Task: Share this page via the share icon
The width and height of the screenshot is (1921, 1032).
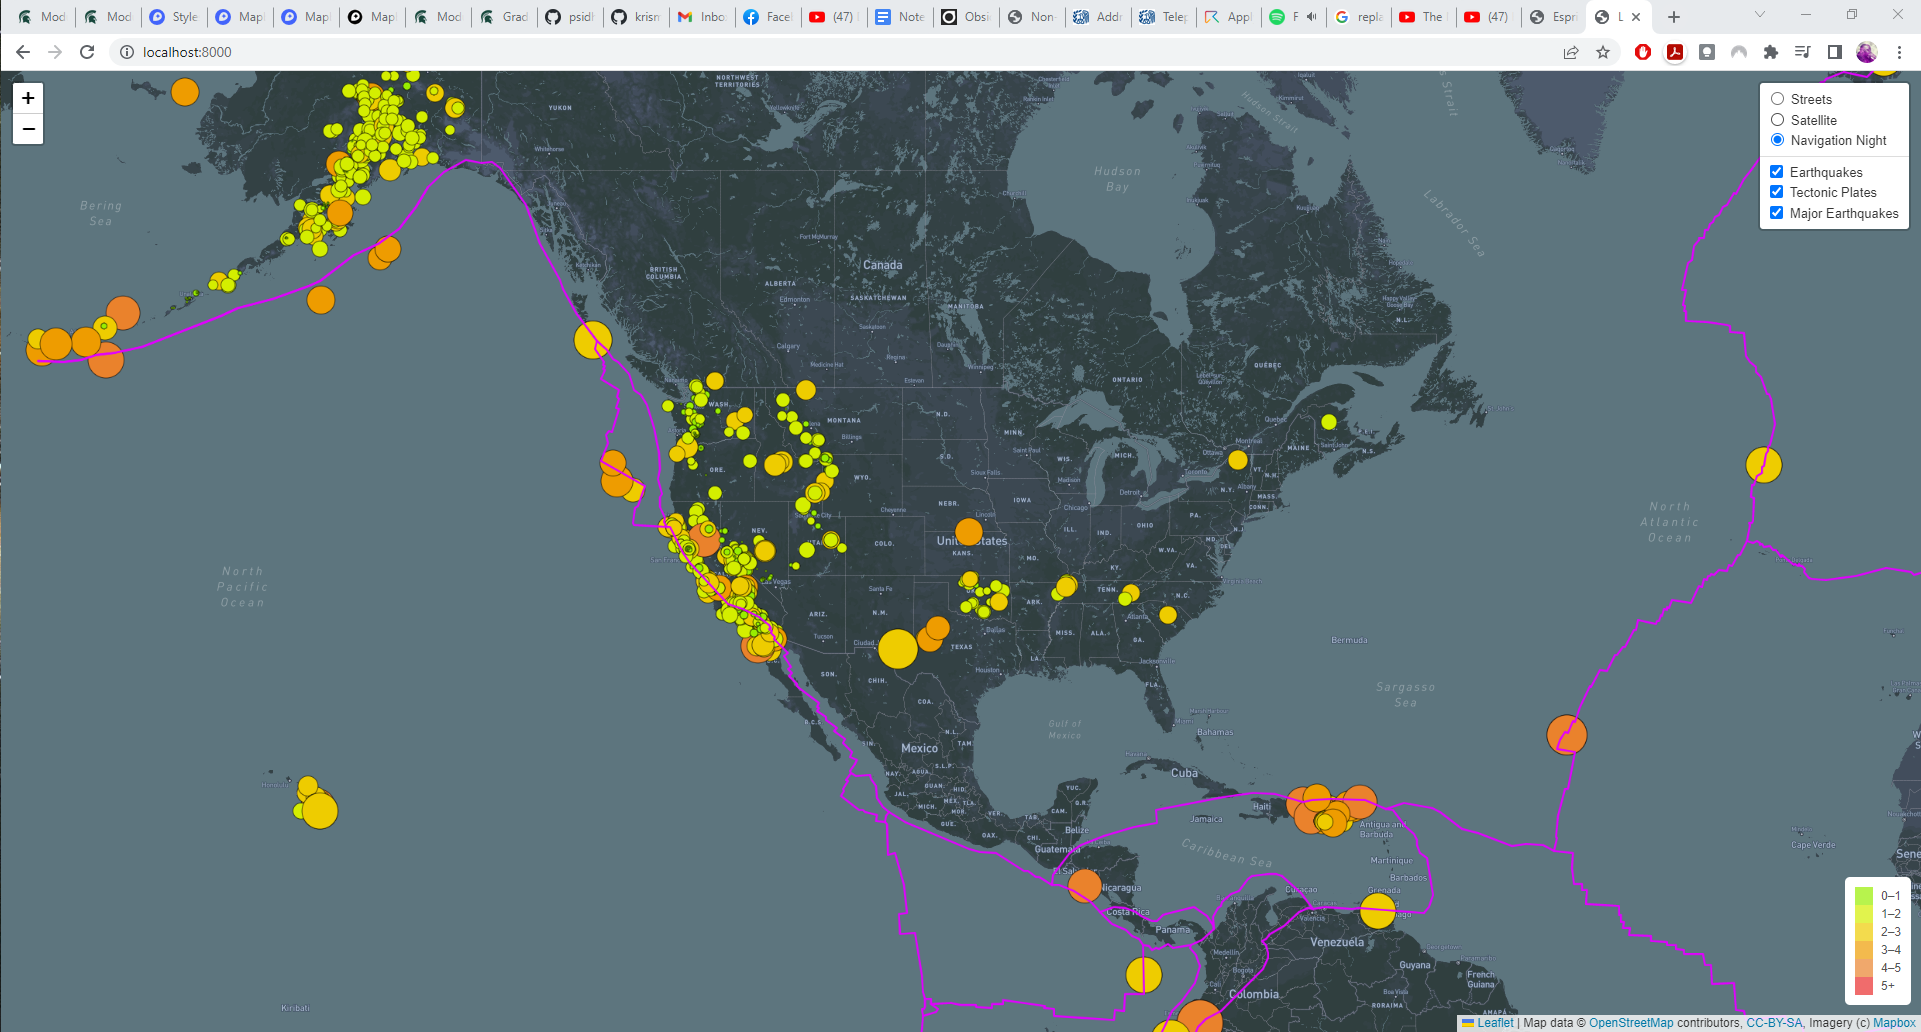Action: coord(1571,52)
